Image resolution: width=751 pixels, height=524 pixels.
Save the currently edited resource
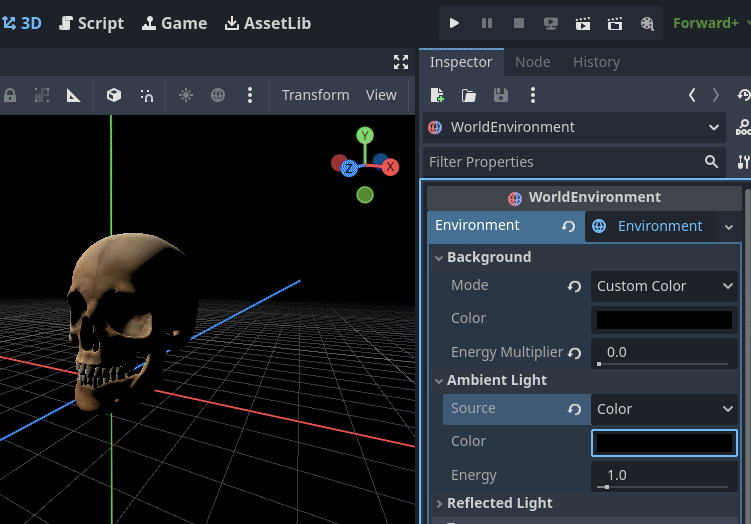(501, 95)
